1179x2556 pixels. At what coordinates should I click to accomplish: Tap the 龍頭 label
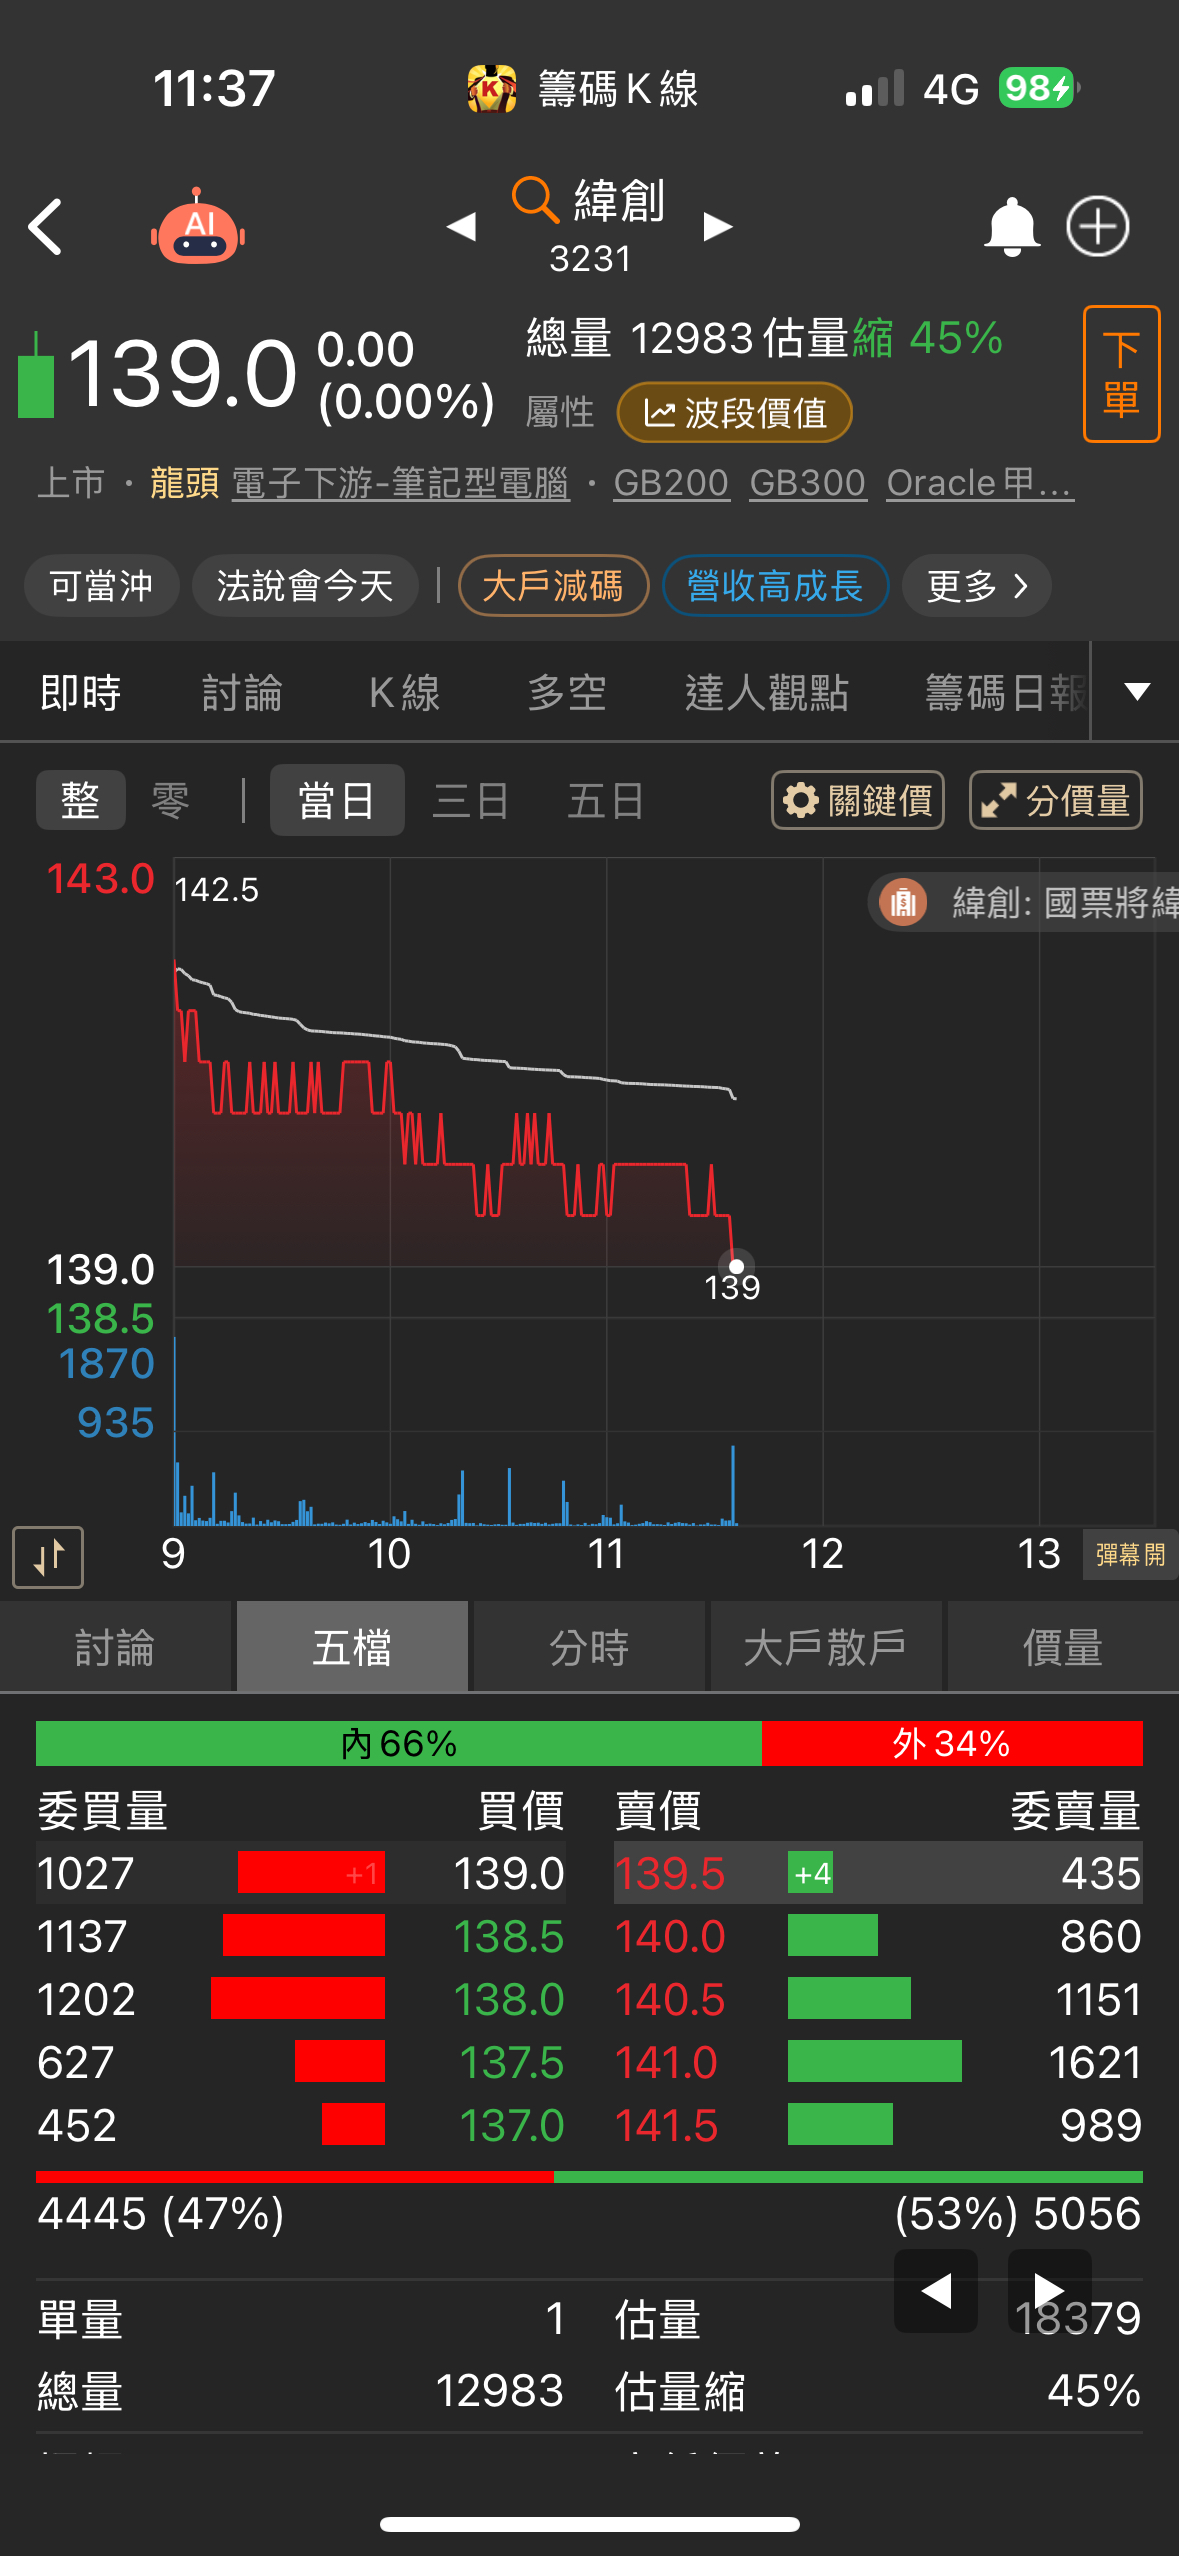185,484
